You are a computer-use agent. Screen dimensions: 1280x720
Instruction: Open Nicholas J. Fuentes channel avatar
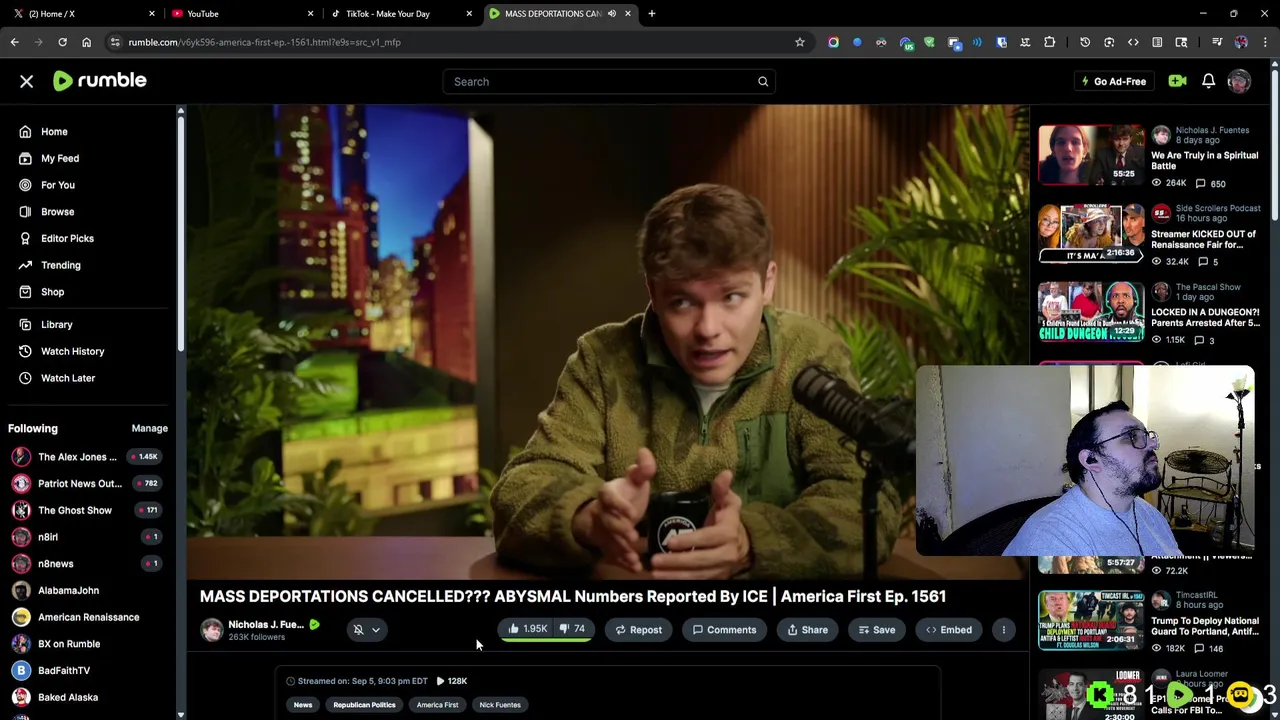tap(211, 630)
